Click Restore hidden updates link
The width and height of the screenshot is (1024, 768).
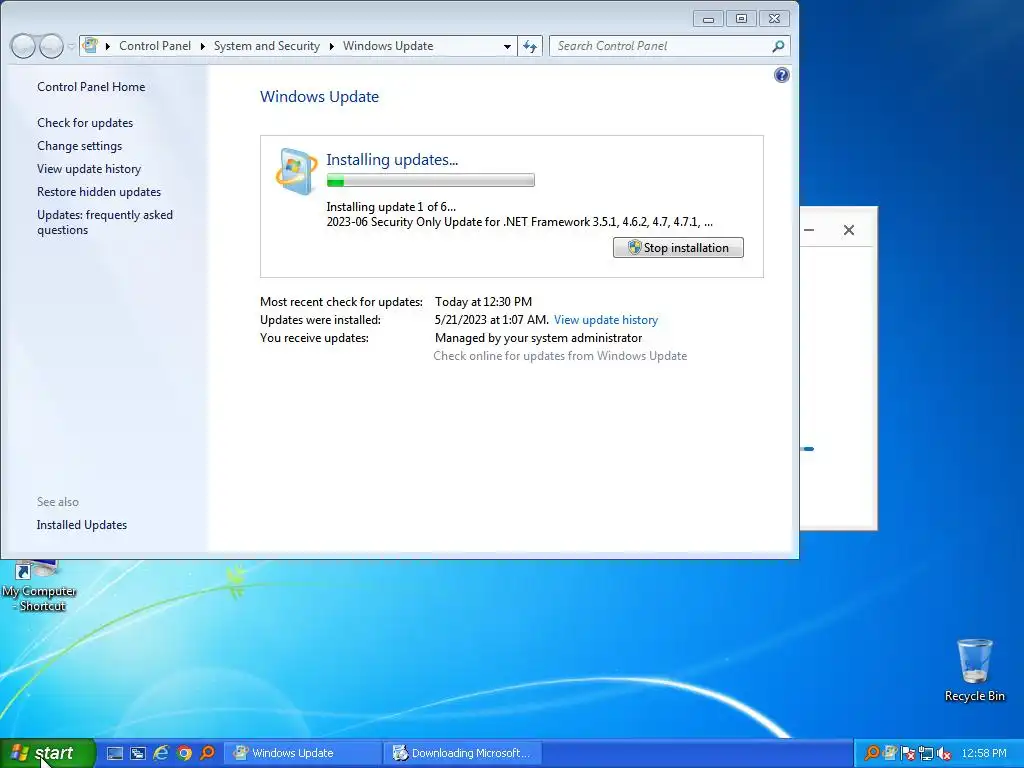click(99, 192)
